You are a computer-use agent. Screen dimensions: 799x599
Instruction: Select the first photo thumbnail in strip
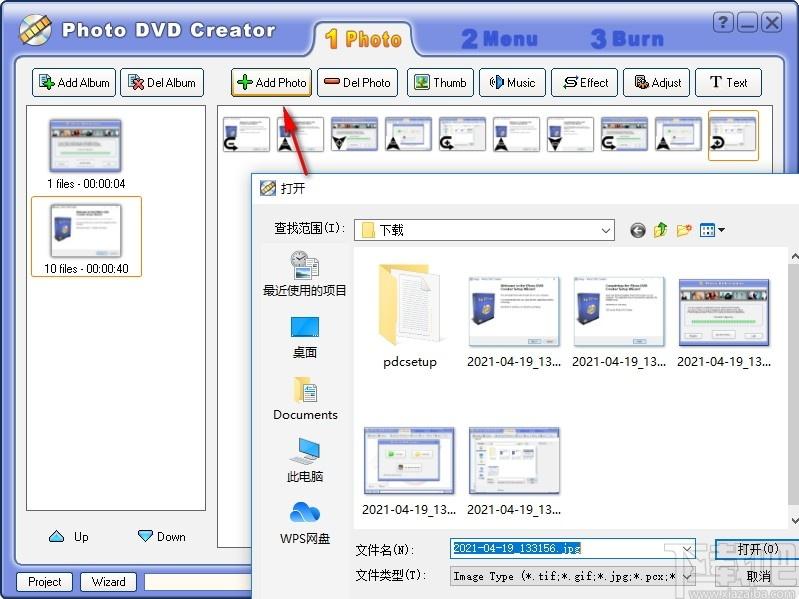247,134
